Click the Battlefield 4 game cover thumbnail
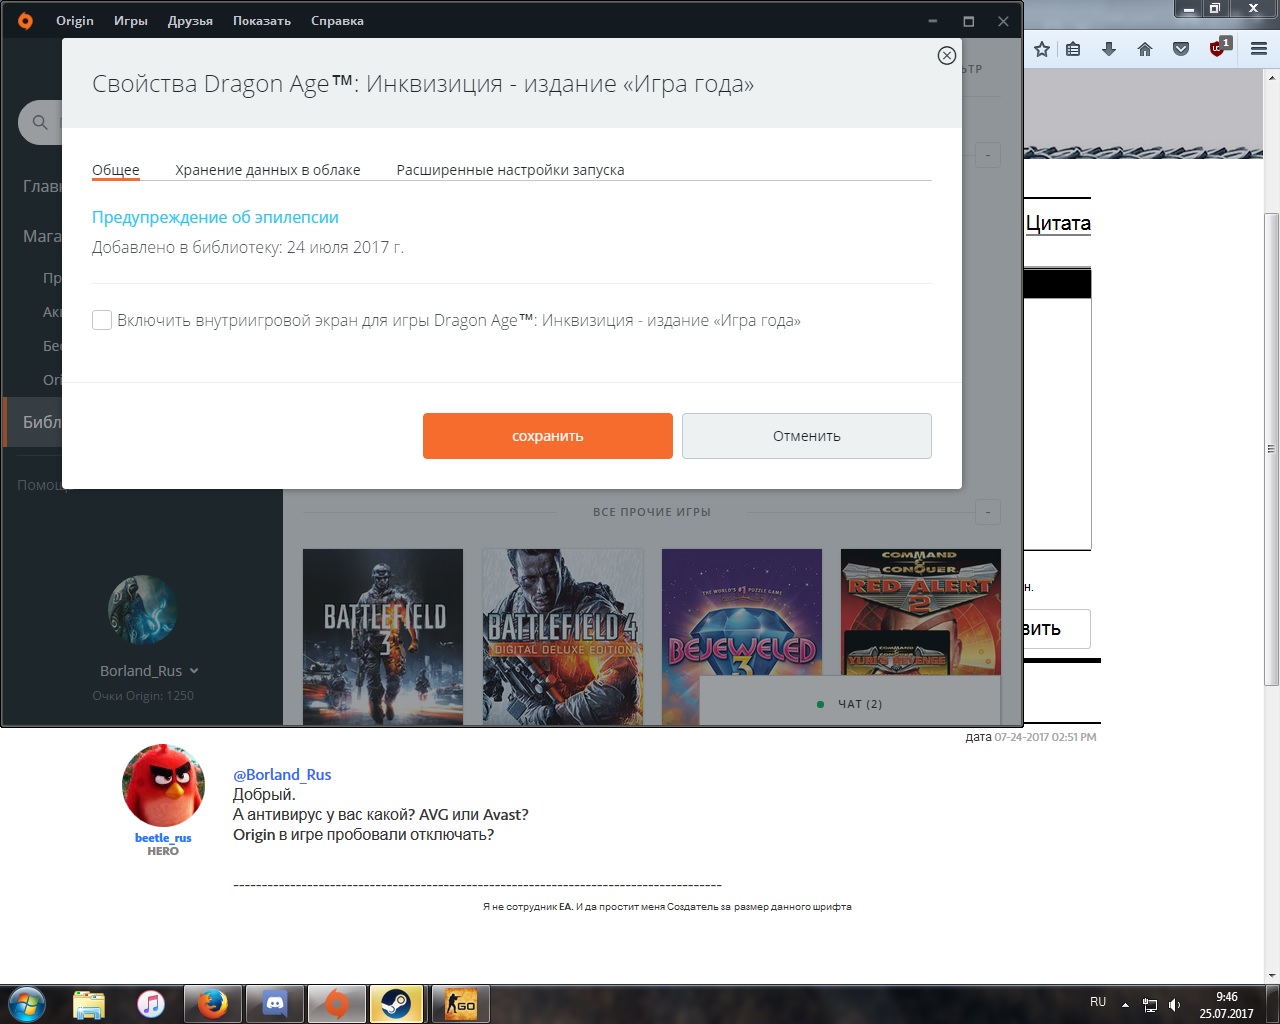The width and height of the screenshot is (1280, 1024). 562,636
